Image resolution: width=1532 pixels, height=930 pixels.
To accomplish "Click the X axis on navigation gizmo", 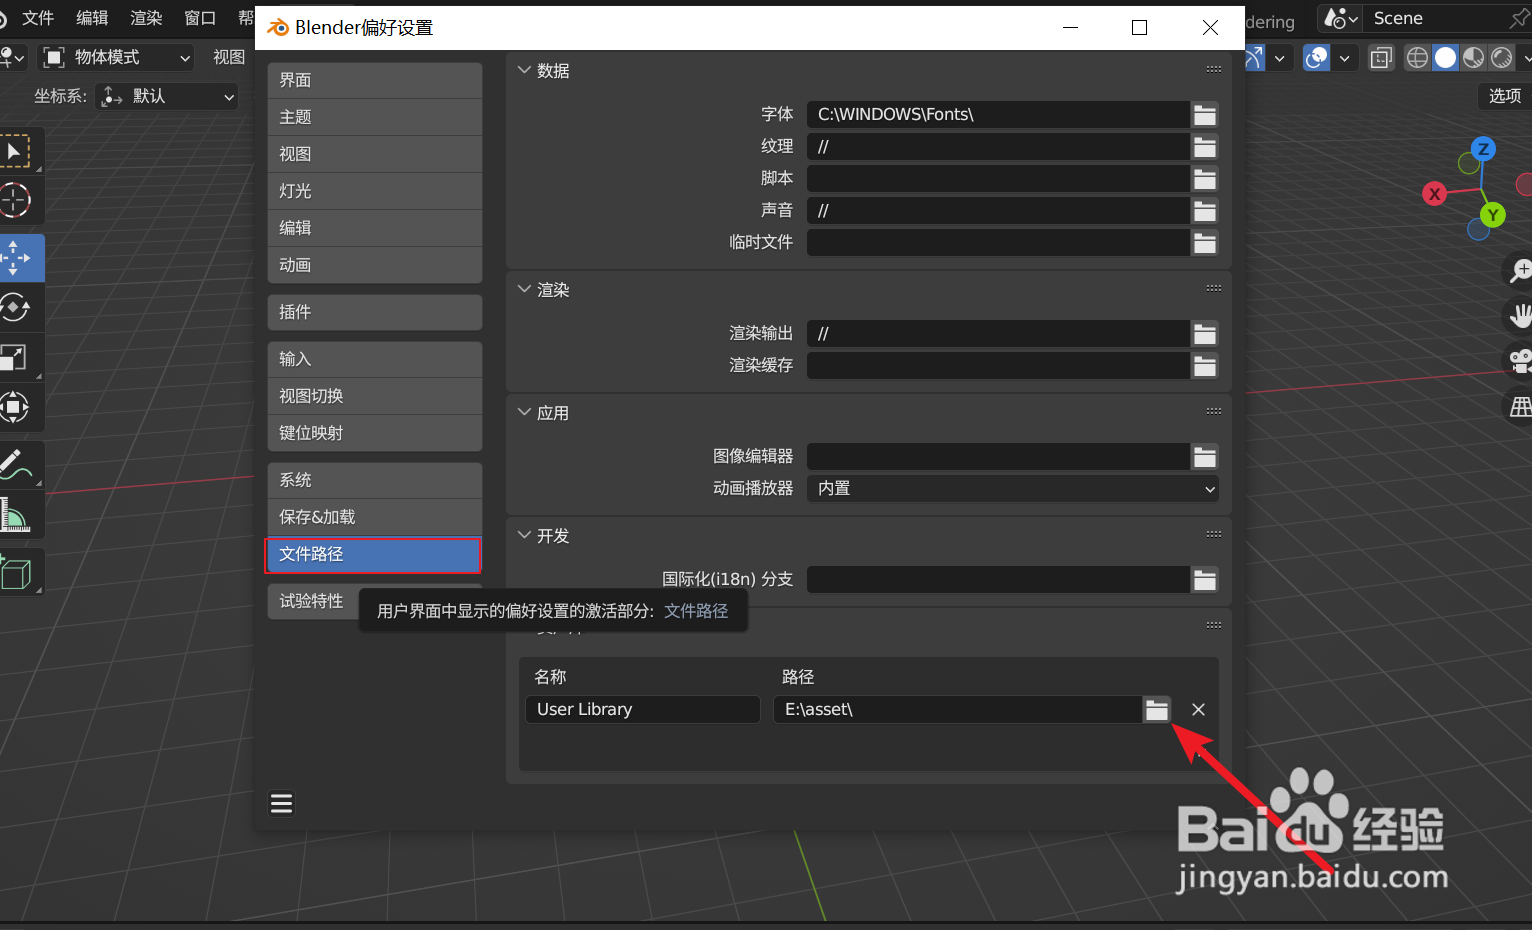I will pos(1434,194).
